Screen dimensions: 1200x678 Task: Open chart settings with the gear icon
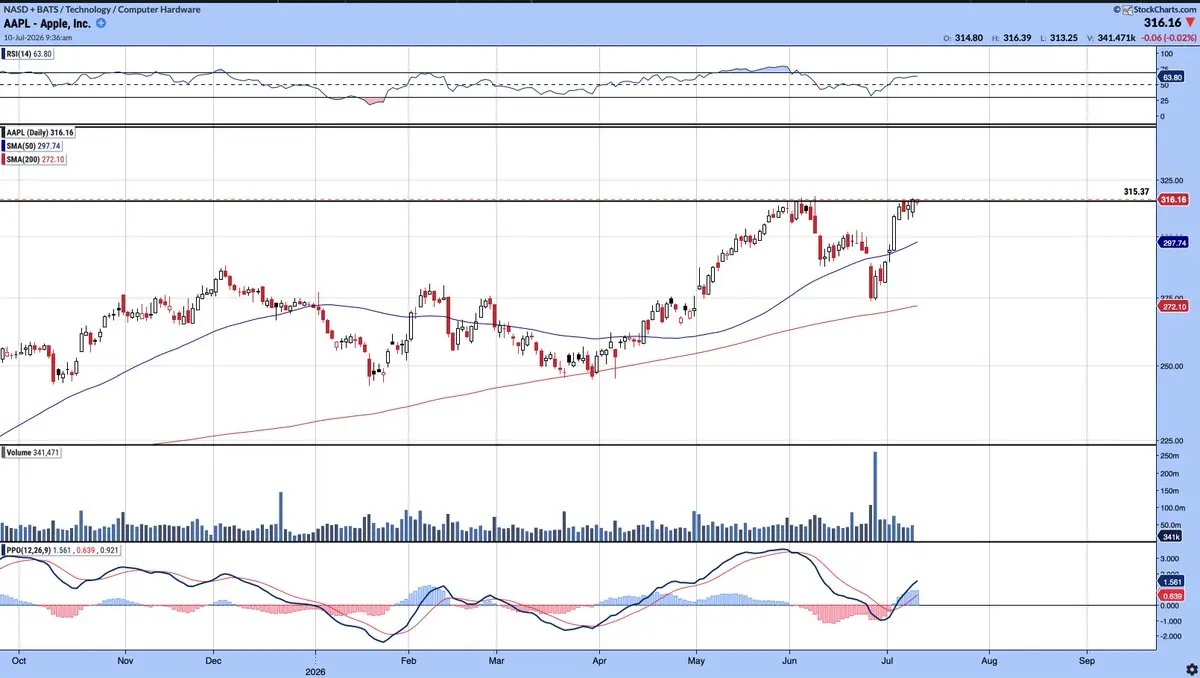tap(1190, 668)
